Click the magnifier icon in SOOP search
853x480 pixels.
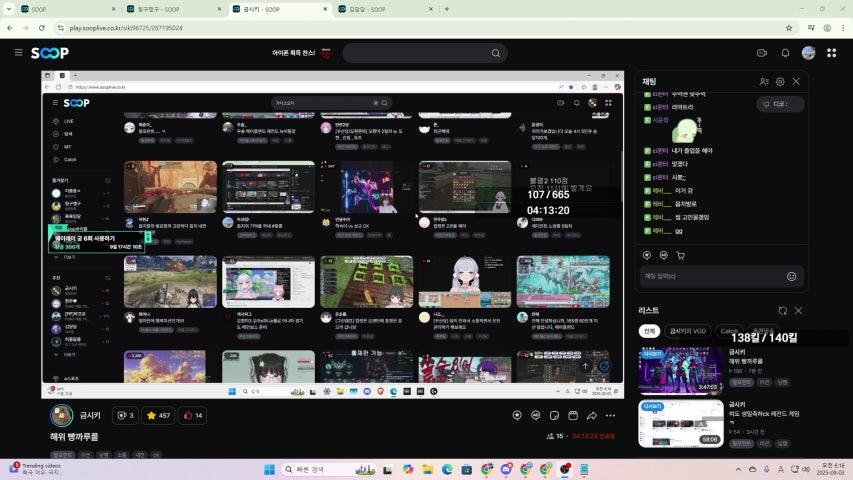(496, 53)
